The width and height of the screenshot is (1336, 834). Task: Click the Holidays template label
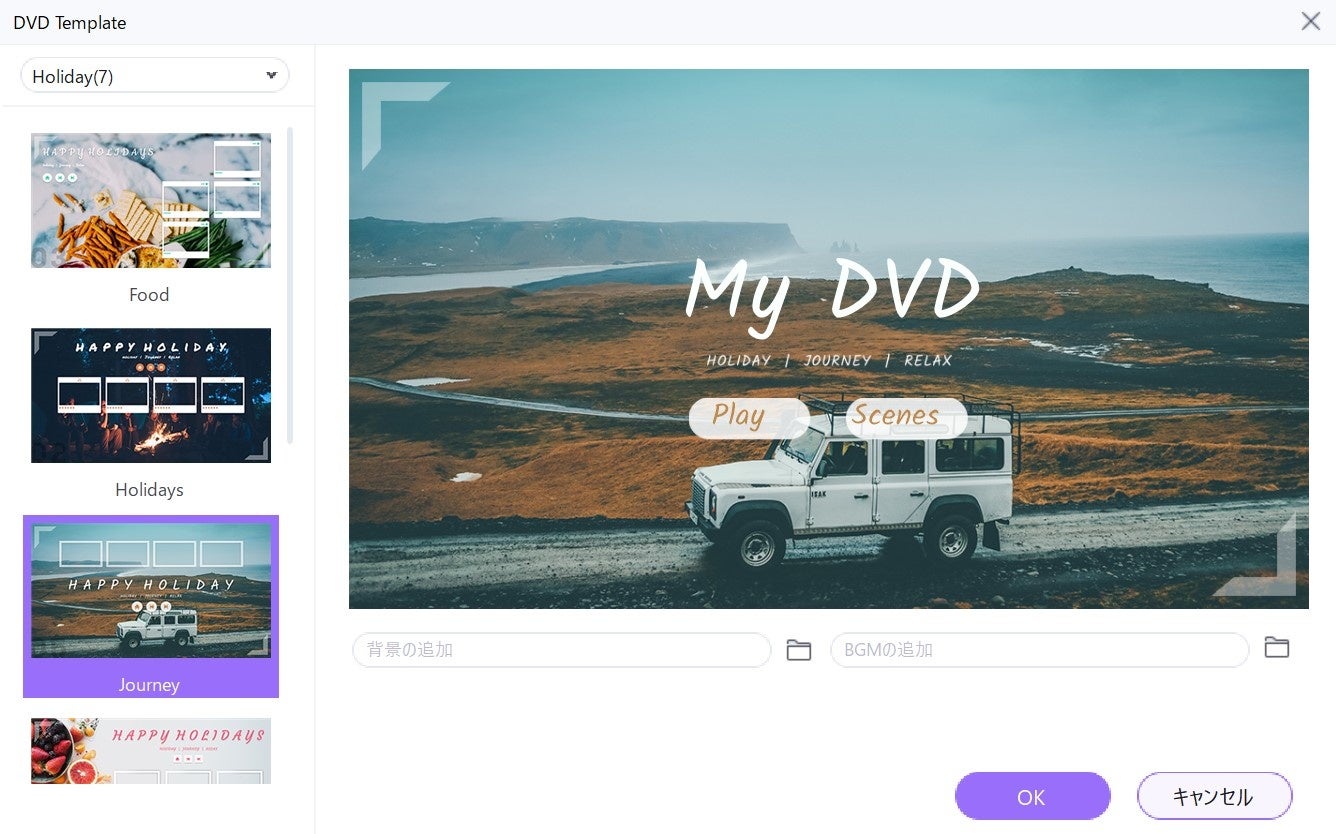click(x=149, y=490)
